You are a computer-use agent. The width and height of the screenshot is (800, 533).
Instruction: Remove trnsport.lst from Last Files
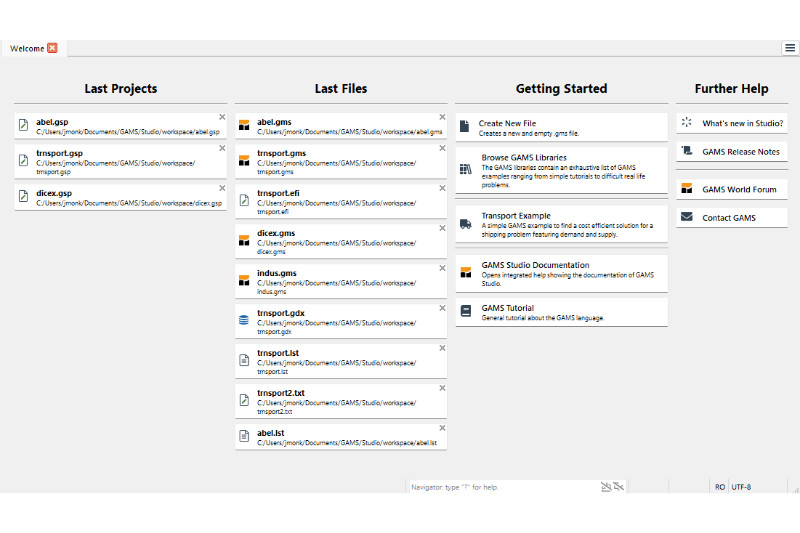[442, 348]
